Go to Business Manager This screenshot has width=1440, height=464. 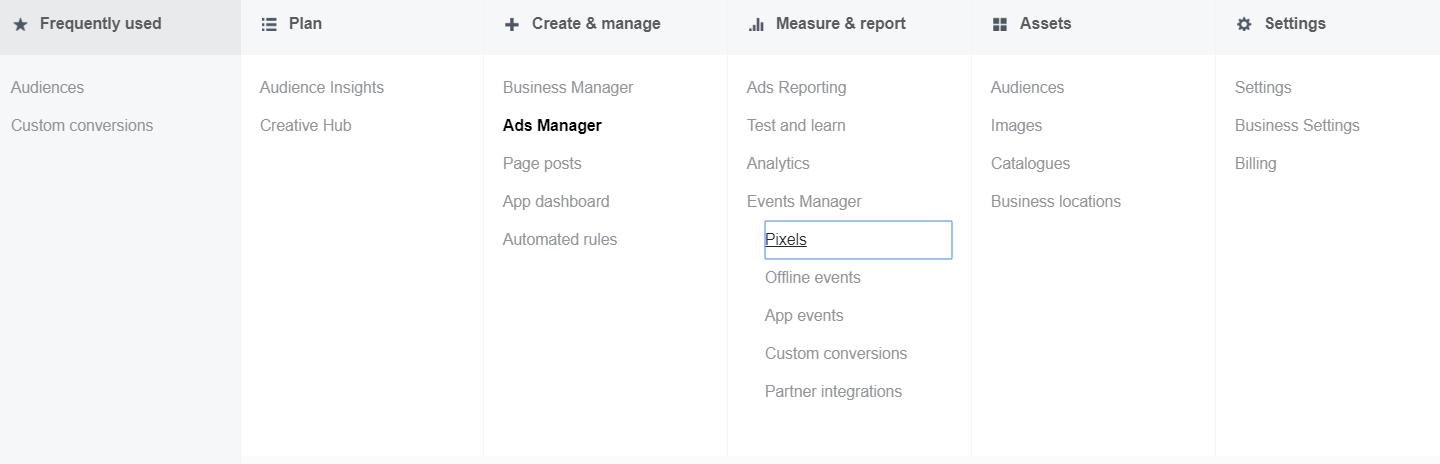[568, 88]
